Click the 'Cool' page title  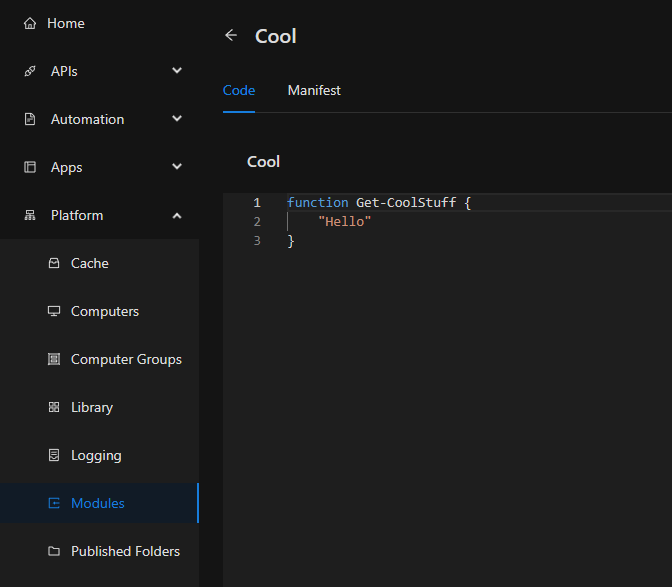[276, 36]
